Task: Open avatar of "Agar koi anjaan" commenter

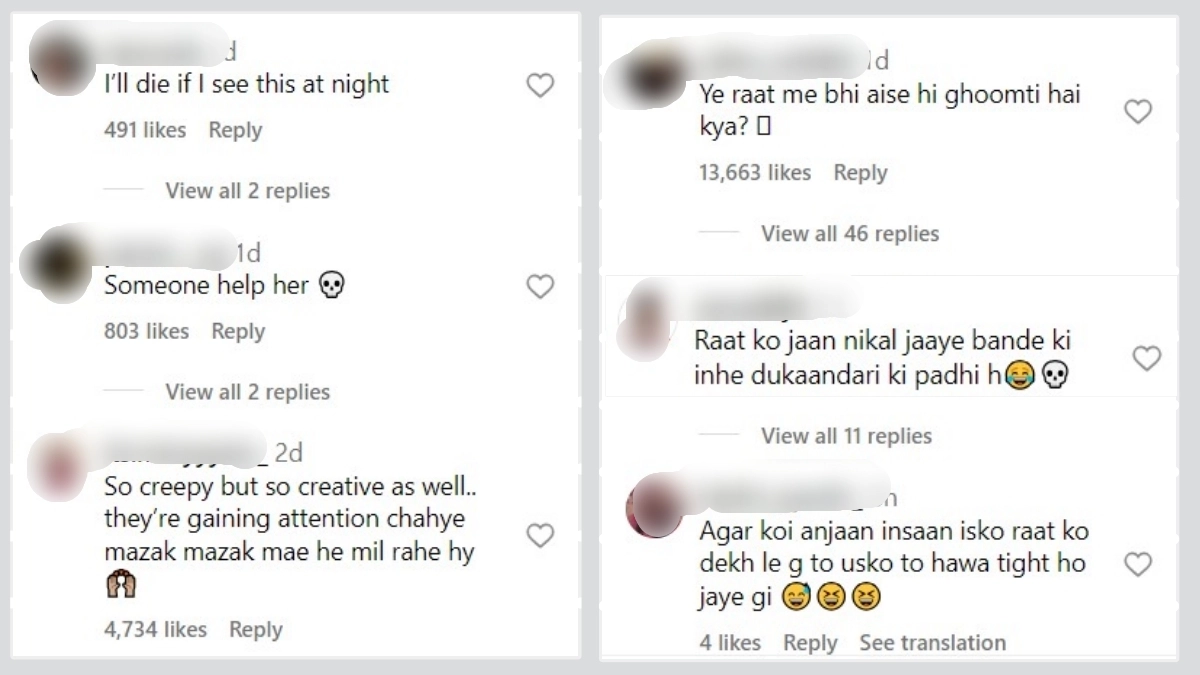Action: pyautogui.click(x=655, y=506)
